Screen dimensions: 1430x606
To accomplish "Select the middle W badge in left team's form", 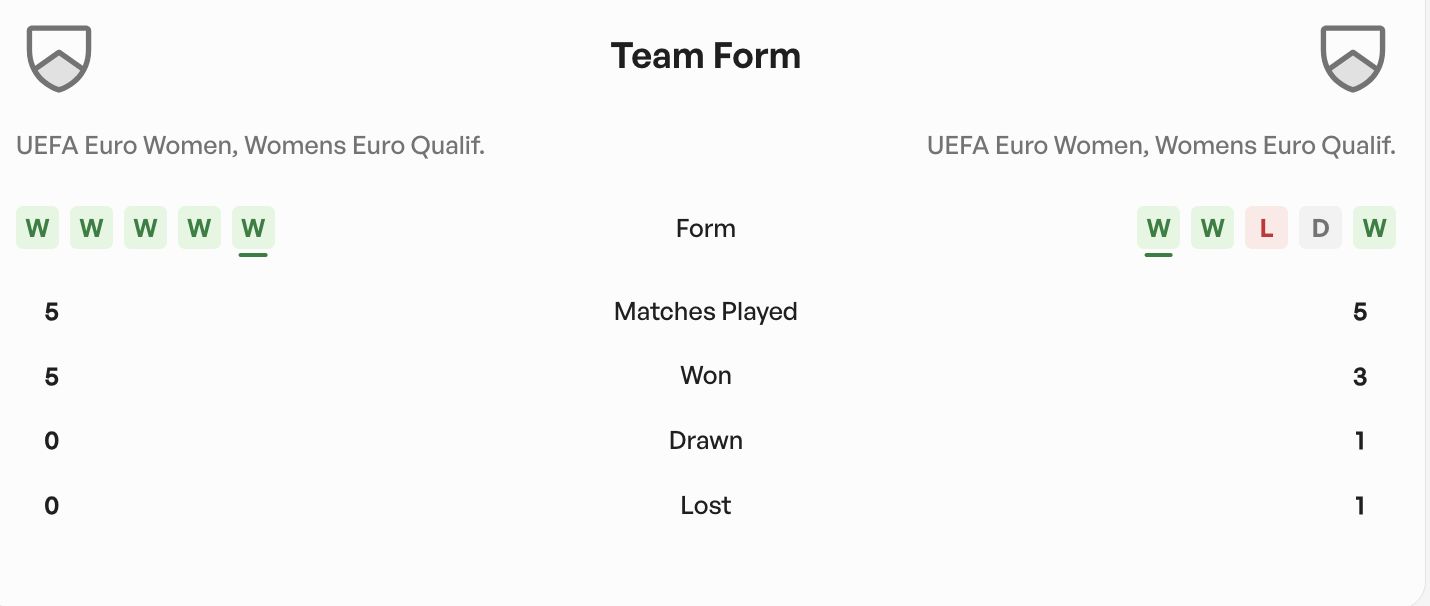I will pyautogui.click(x=145, y=228).
